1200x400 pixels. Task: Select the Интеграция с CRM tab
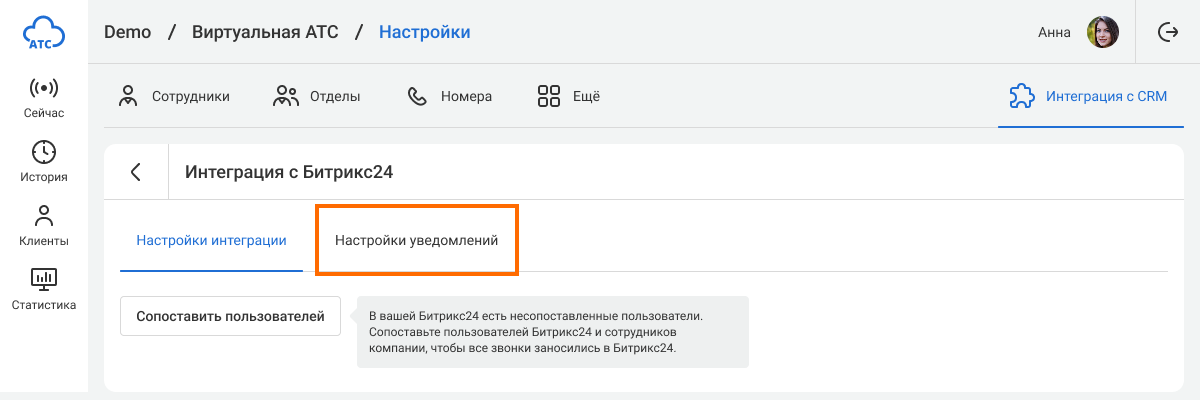click(x=1090, y=97)
